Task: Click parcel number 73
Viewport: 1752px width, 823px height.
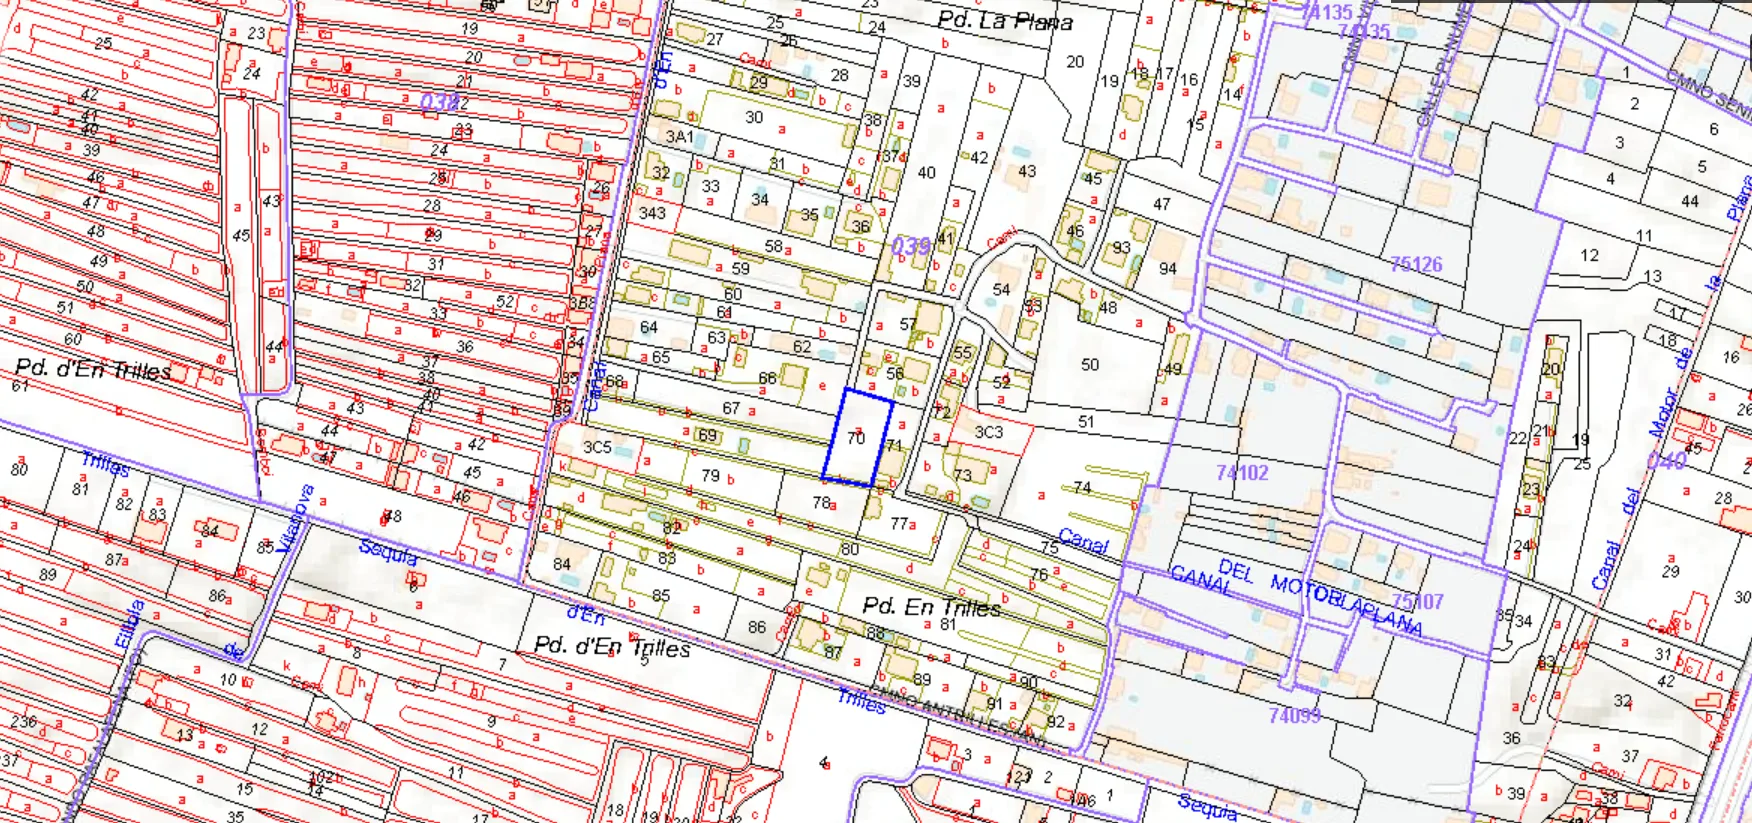Action: [x=963, y=475]
